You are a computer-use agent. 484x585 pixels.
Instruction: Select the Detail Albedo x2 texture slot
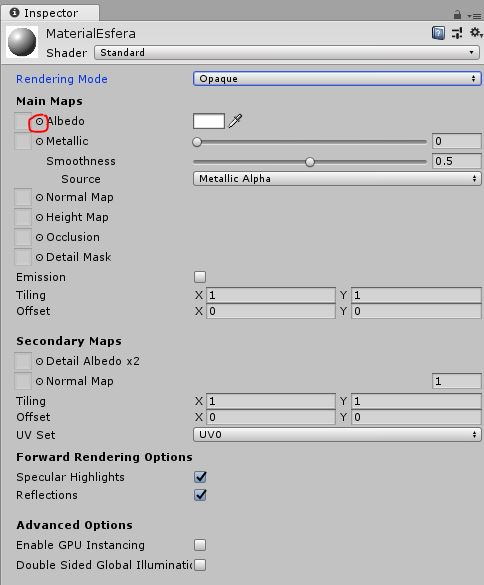pyautogui.click(x=23, y=361)
